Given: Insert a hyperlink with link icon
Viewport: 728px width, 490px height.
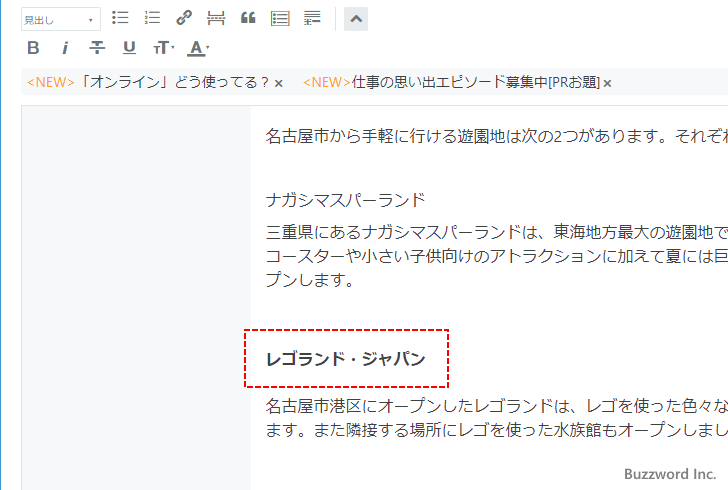Looking at the screenshot, I should tap(184, 19).
